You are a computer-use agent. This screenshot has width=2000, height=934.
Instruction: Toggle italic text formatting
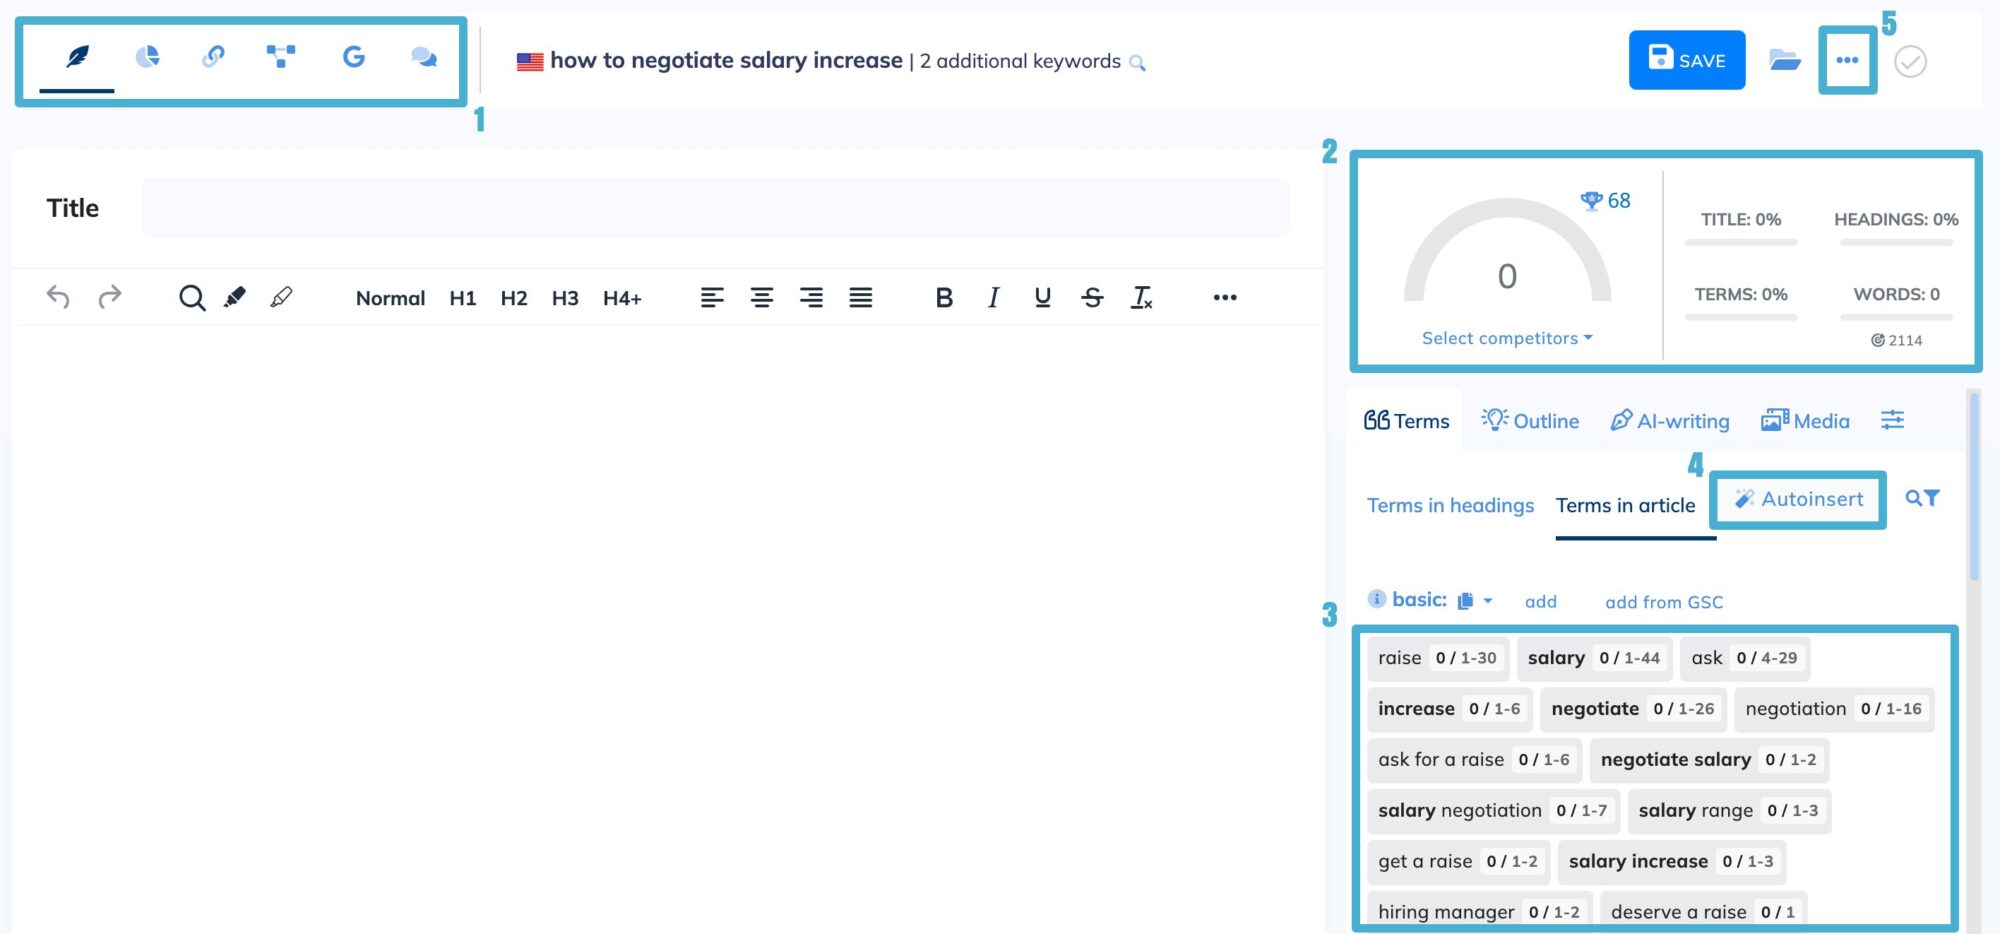pyautogui.click(x=993, y=297)
